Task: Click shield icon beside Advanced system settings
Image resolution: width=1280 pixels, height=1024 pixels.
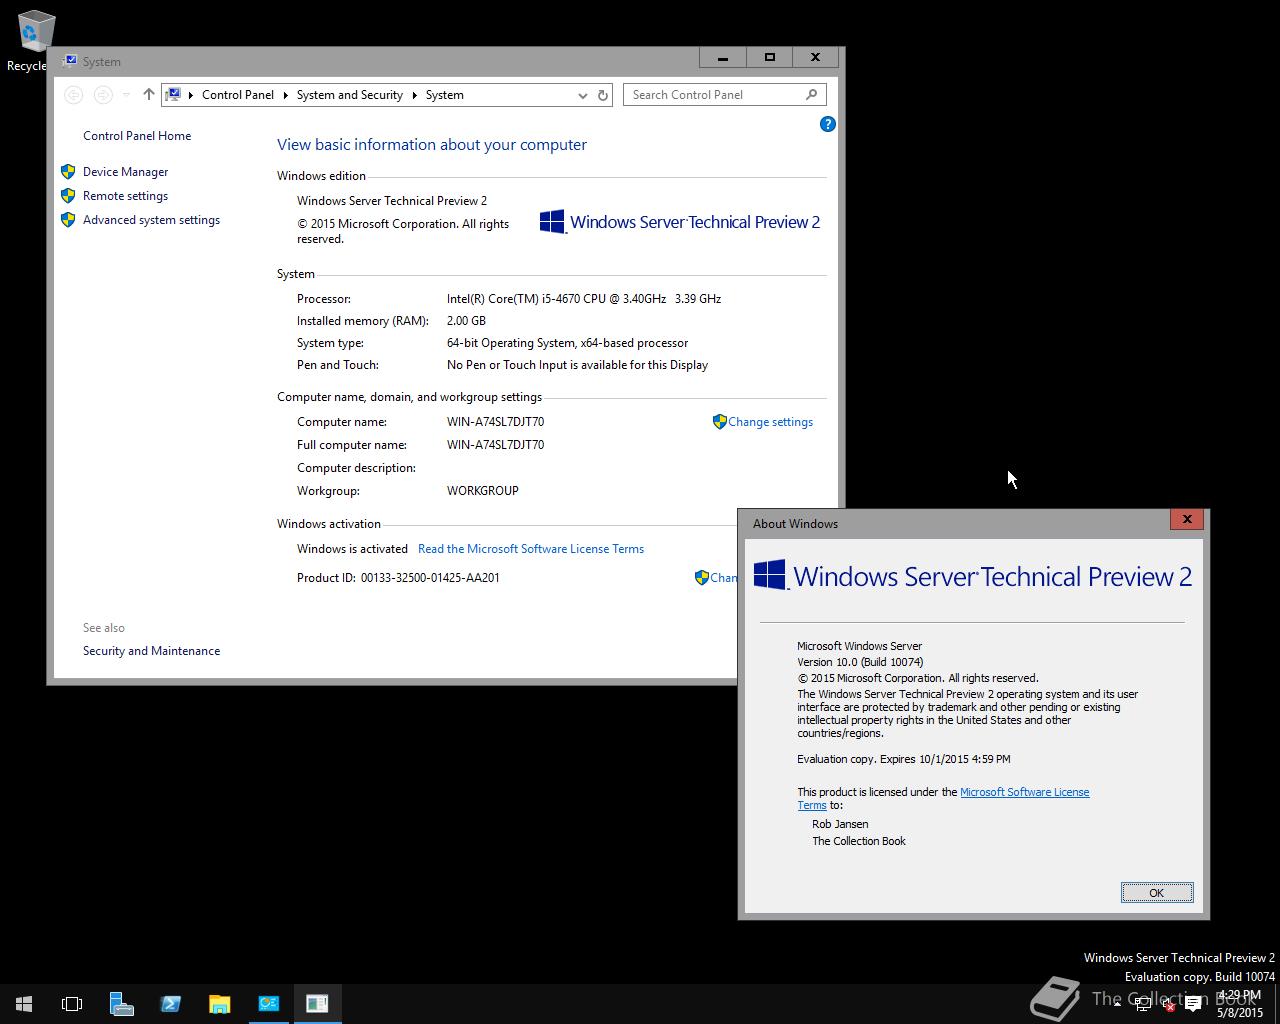Action: click(x=68, y=220)
